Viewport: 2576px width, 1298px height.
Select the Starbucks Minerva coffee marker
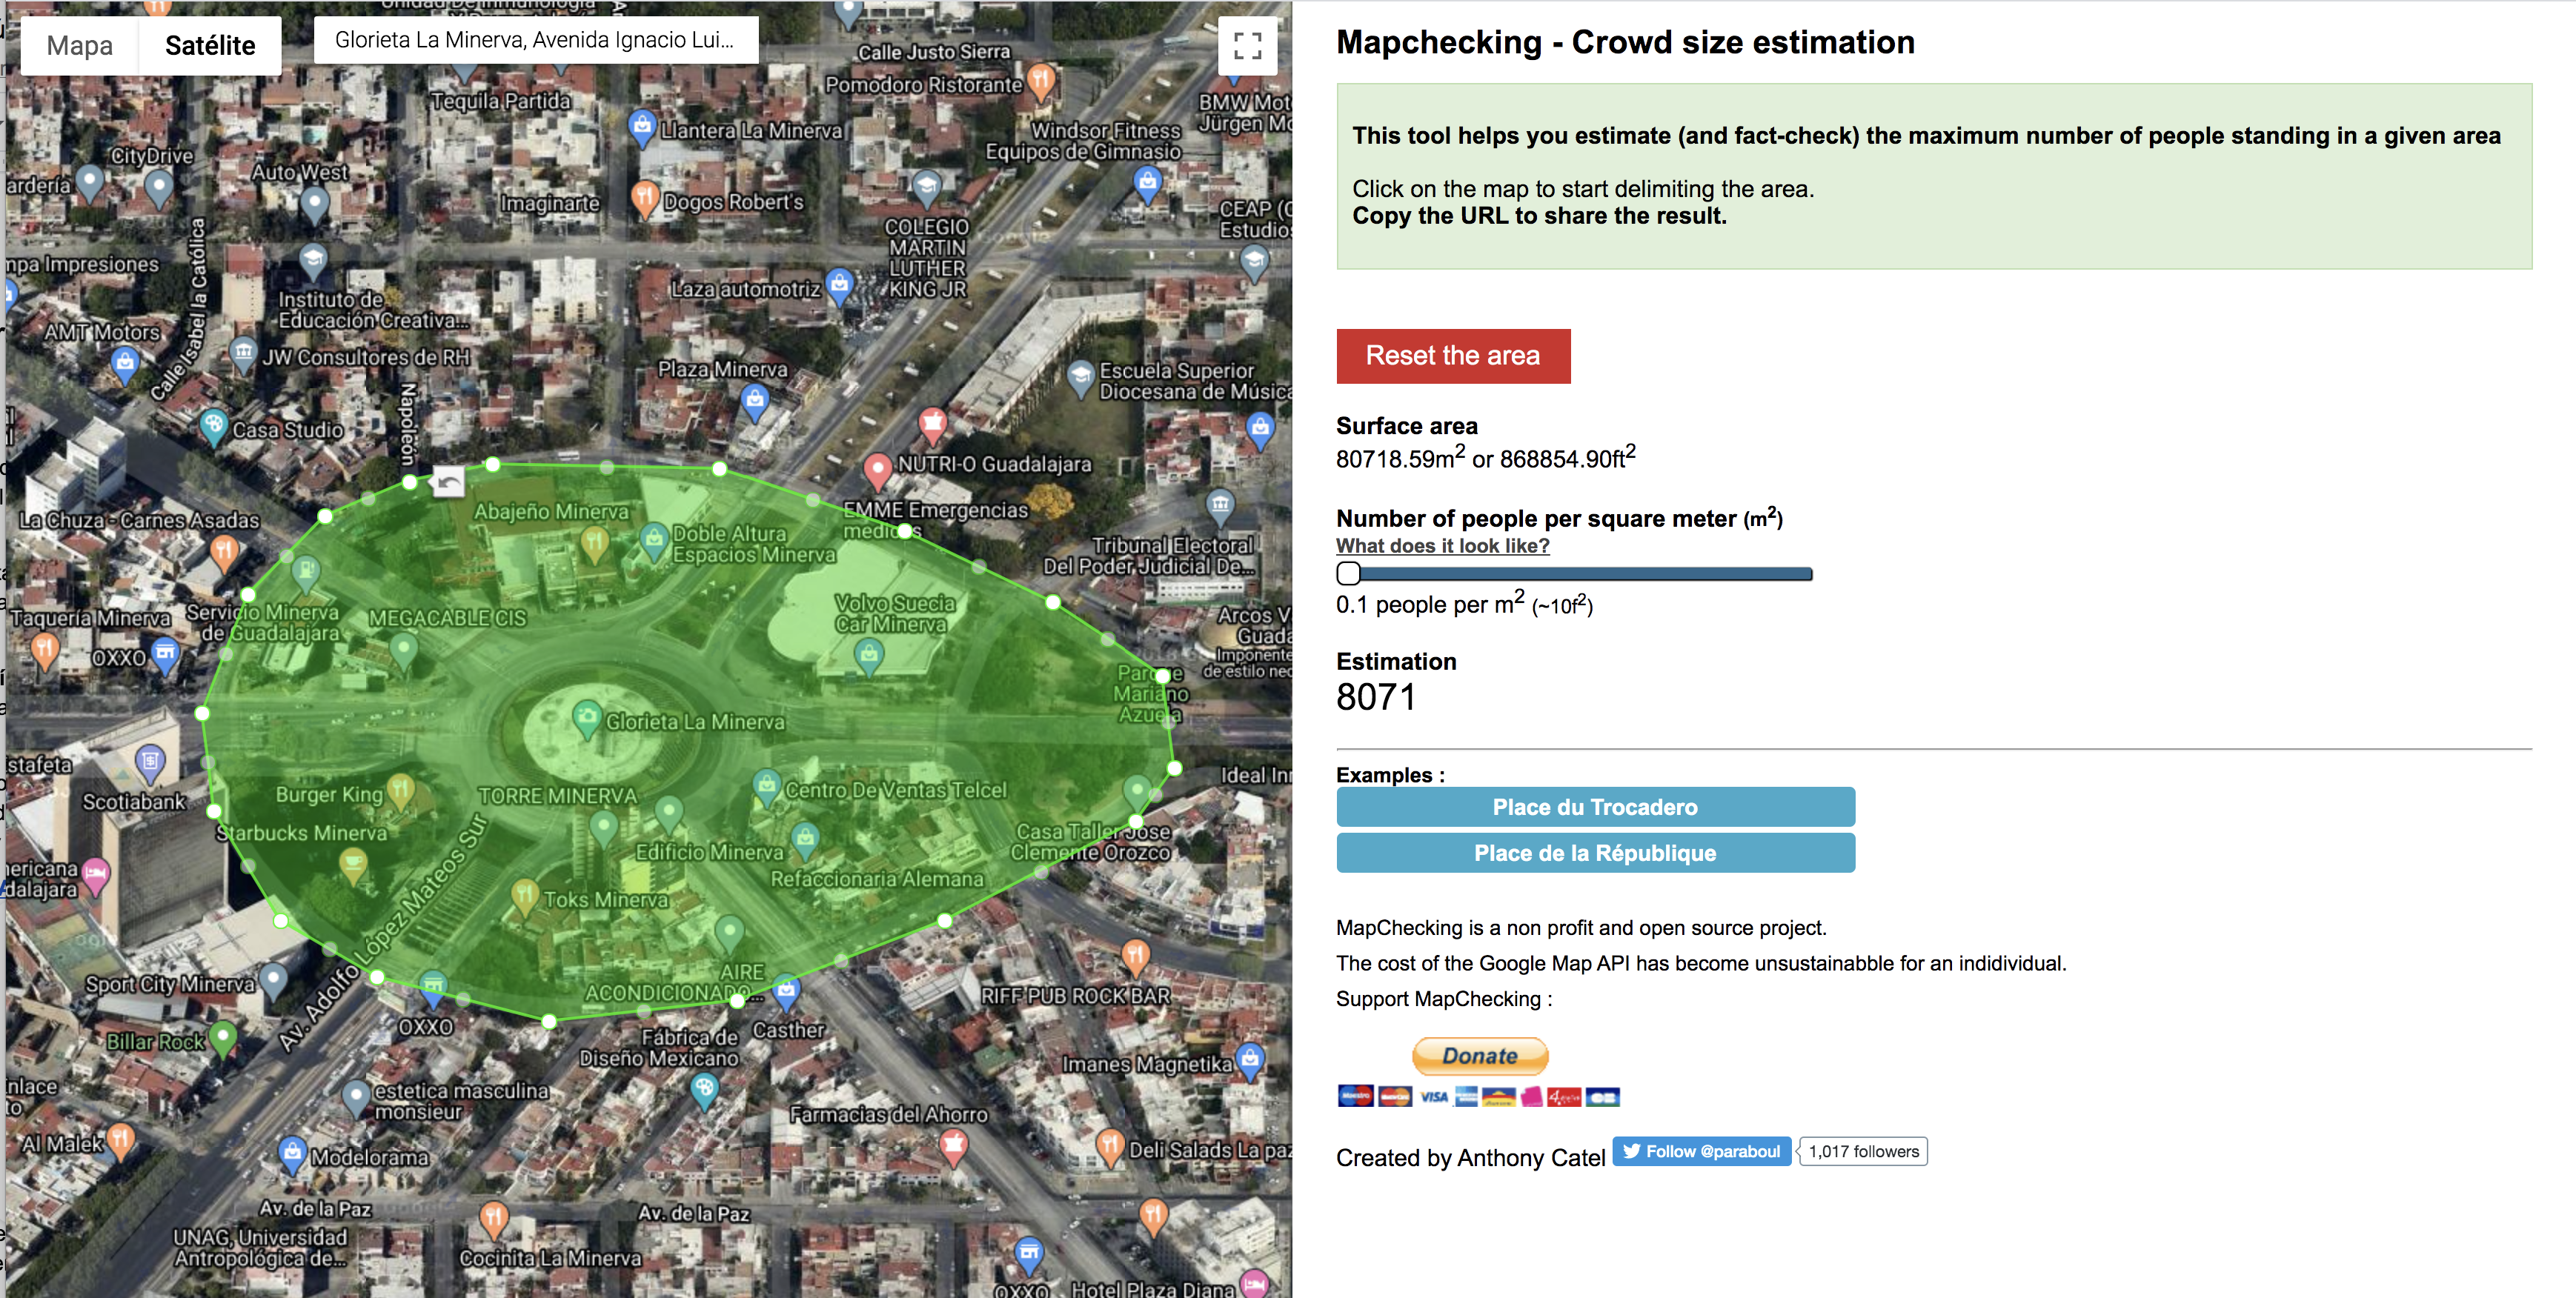point(353,865)
